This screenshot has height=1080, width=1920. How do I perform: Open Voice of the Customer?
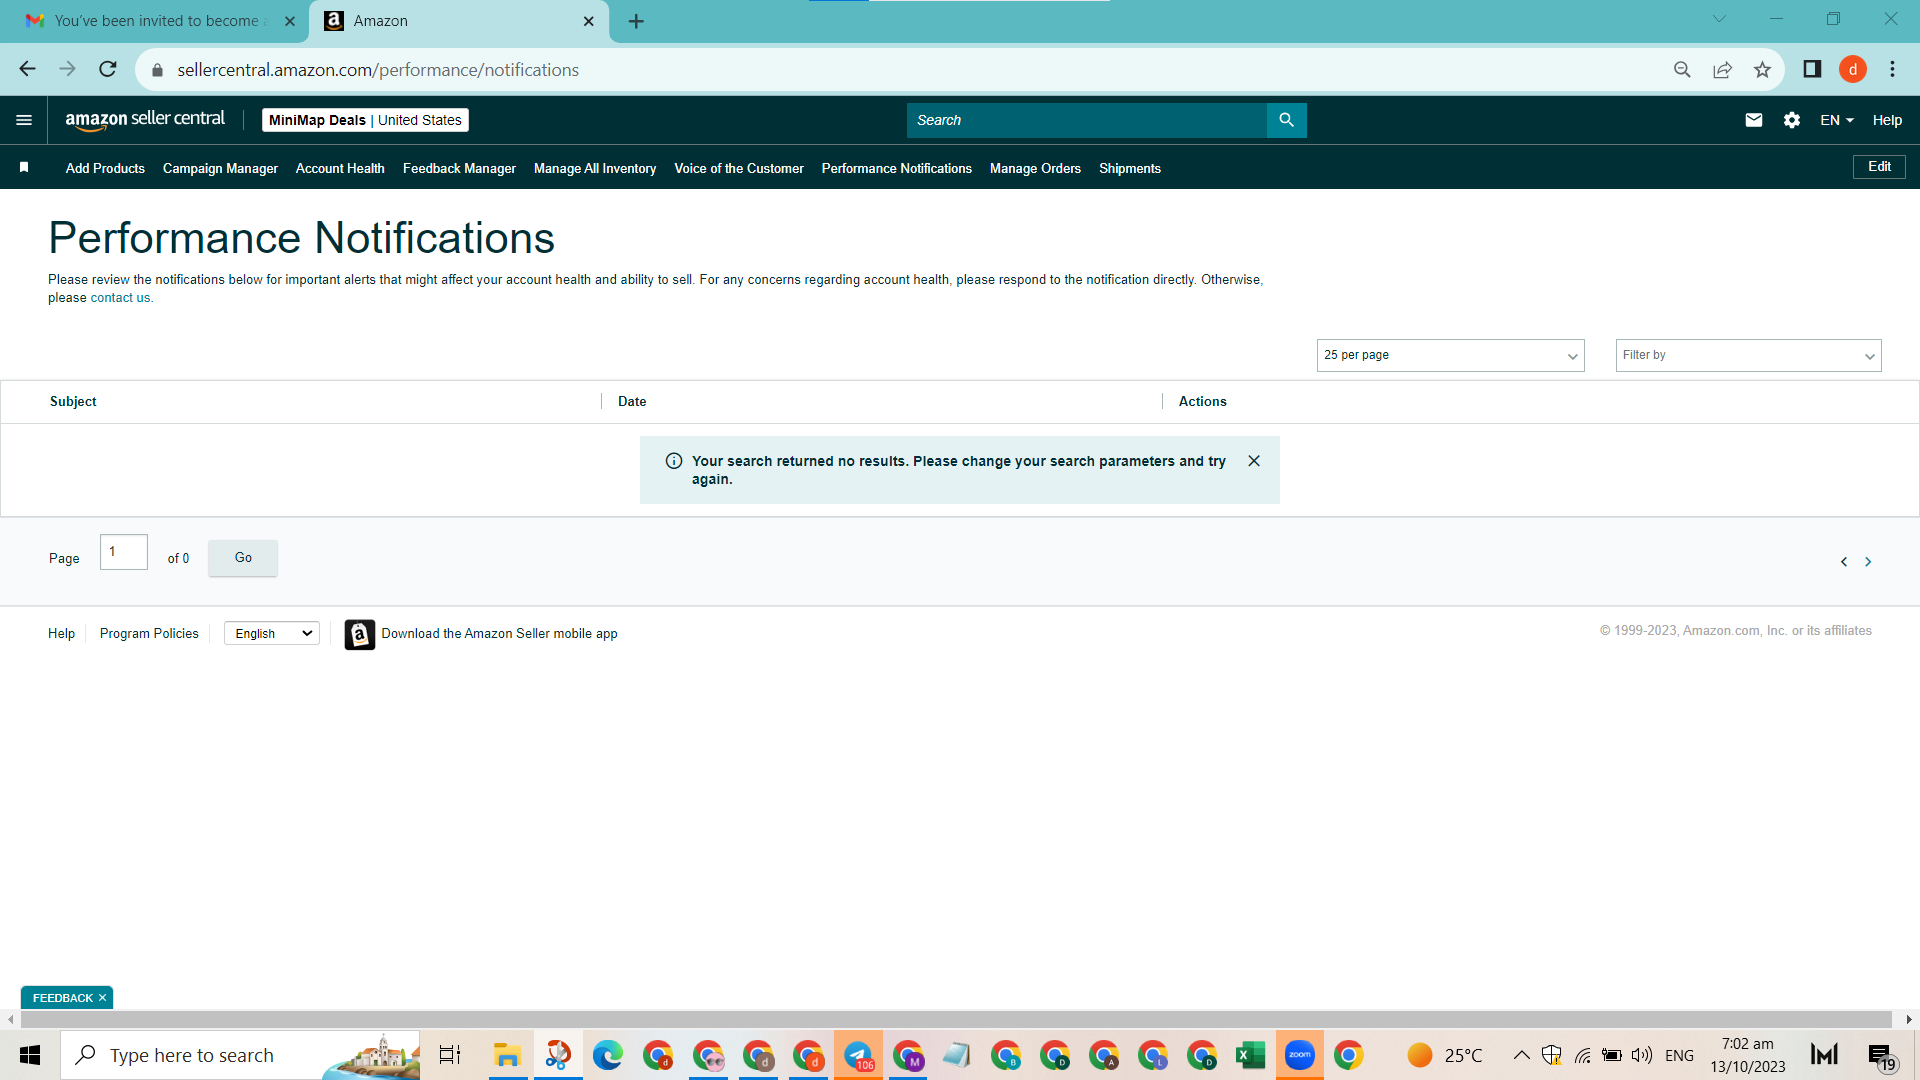click(x=739, y=168)
